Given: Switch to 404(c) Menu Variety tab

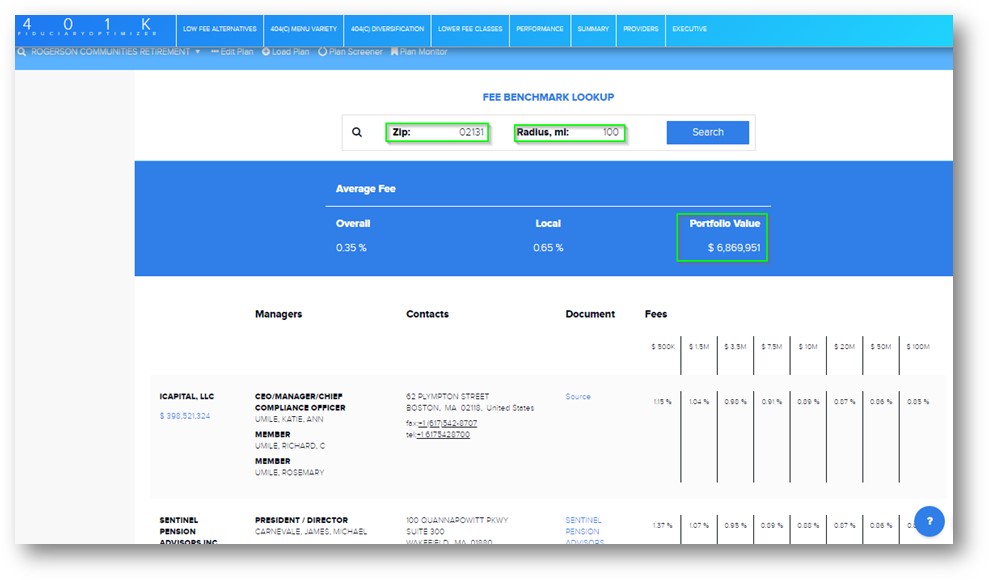Looking at the screenshot, I should click(x=303, y=29).
